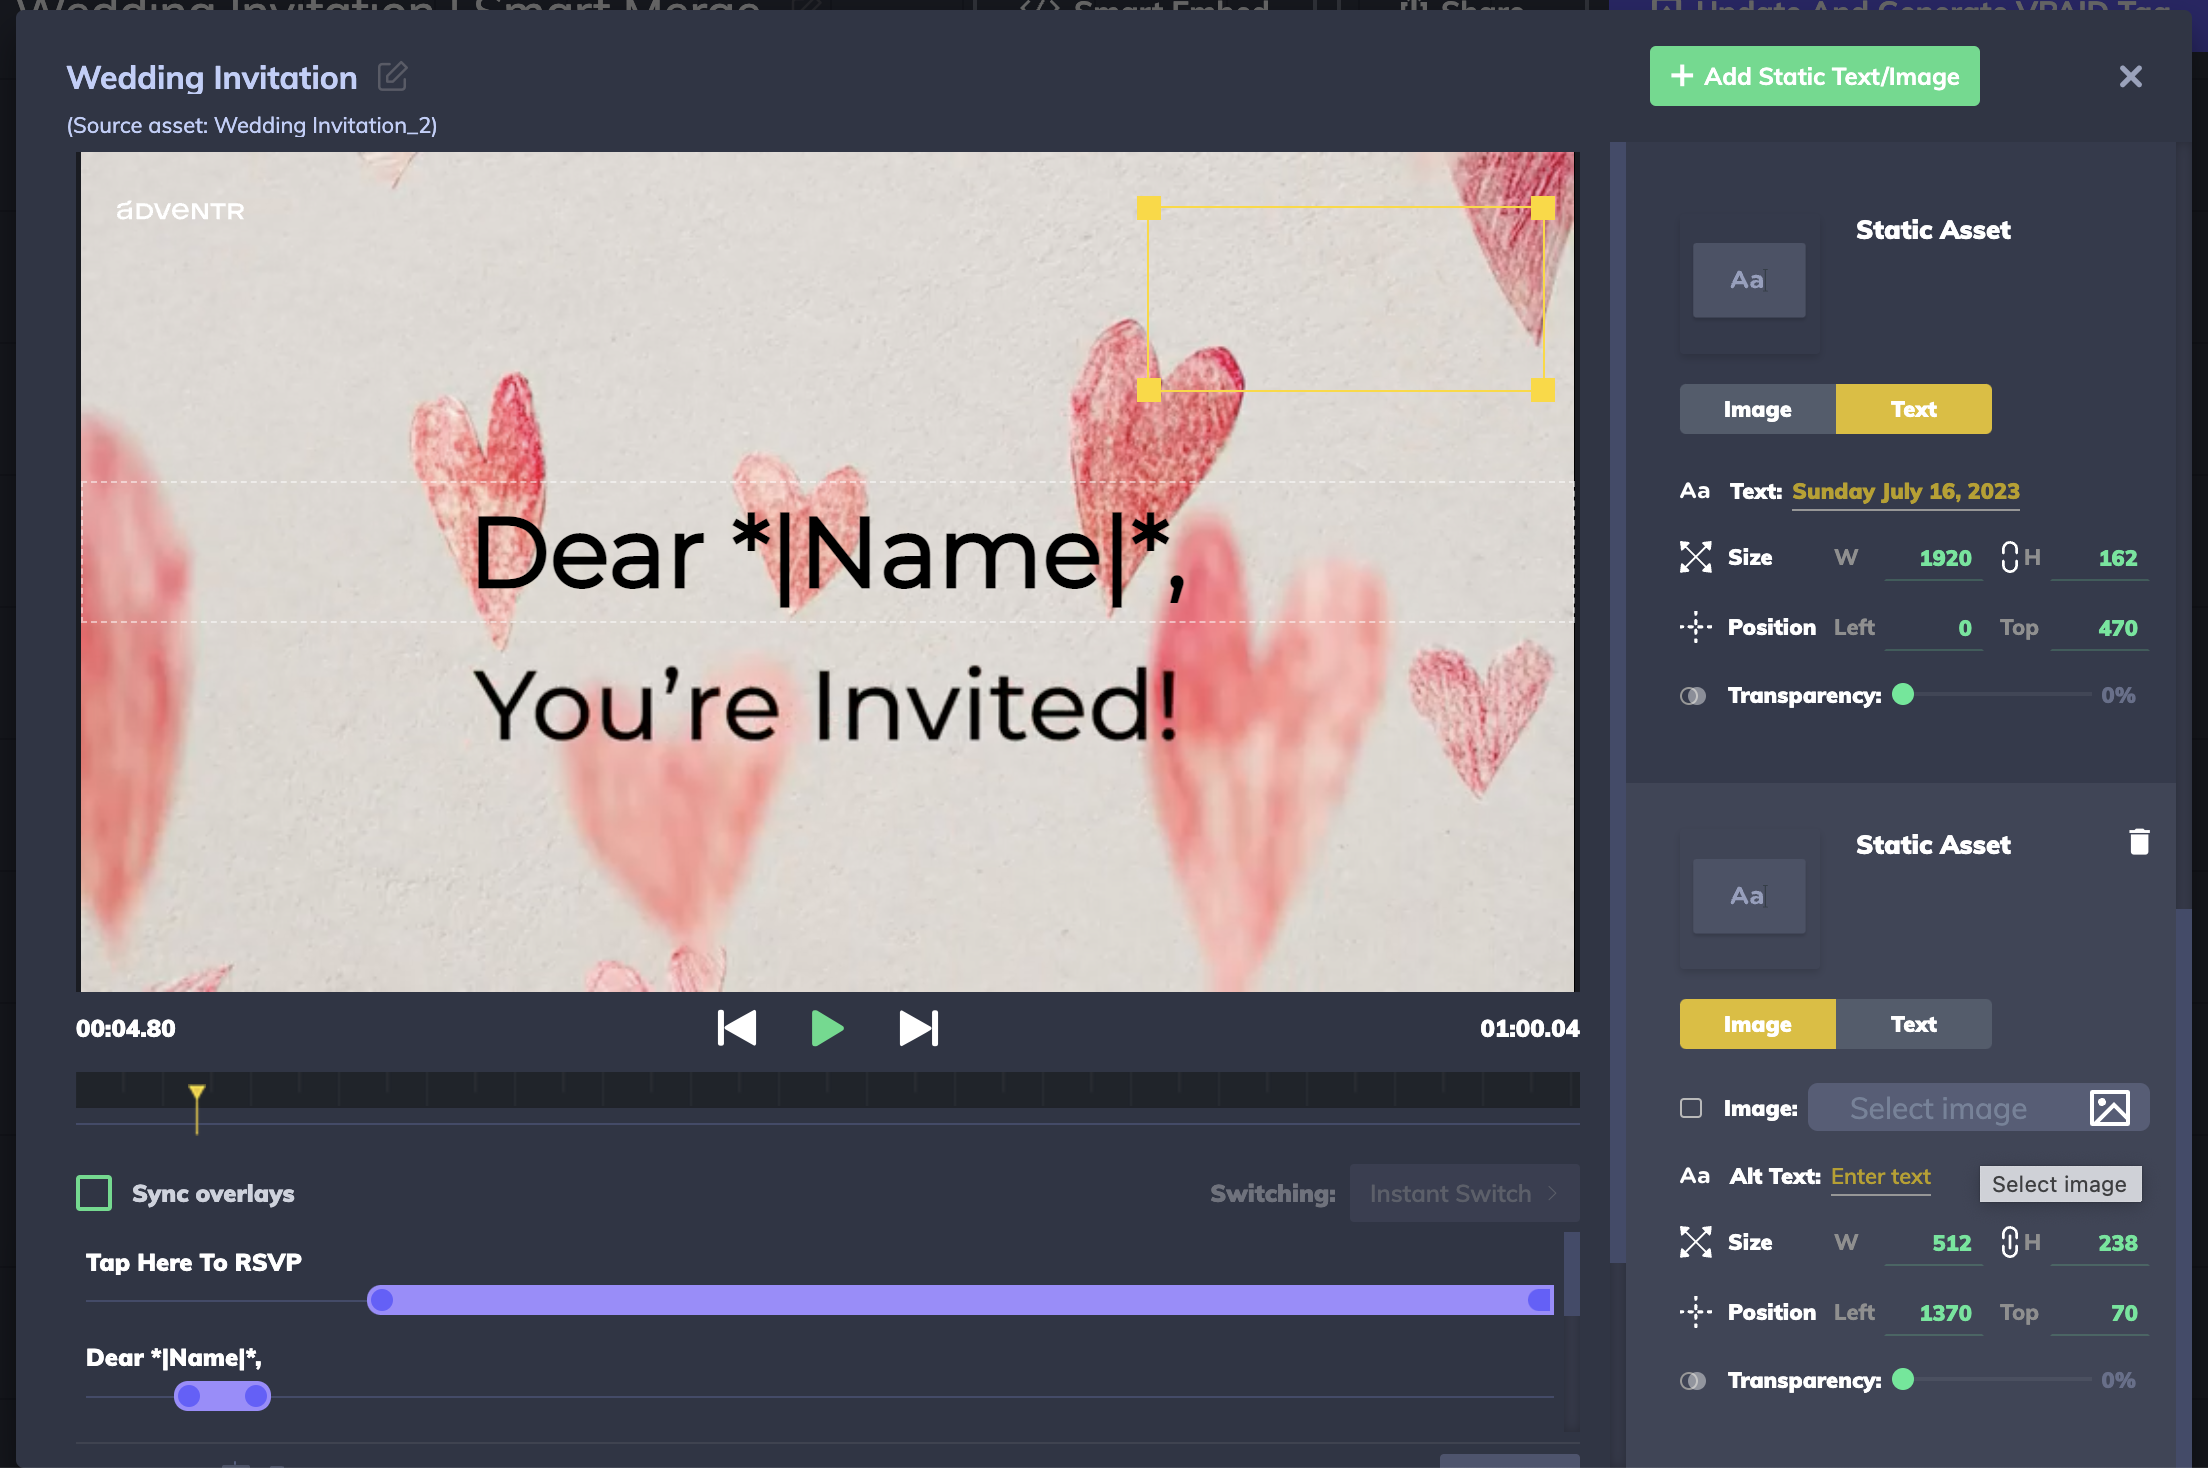The width and height of the screenshot is (2208, 1468).
Task: Click the edit title pencil icon
Action: tap(392, 76)
